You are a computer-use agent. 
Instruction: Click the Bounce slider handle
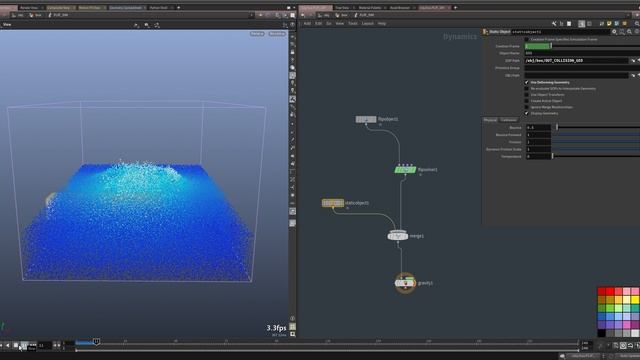(x=557, y=127)
